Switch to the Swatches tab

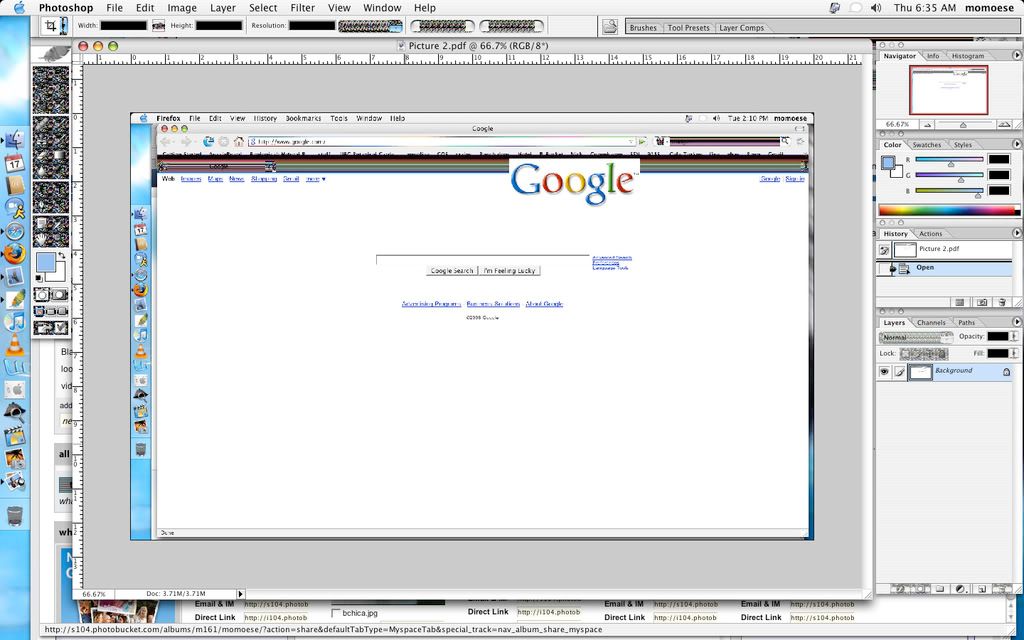coord(927,145)
